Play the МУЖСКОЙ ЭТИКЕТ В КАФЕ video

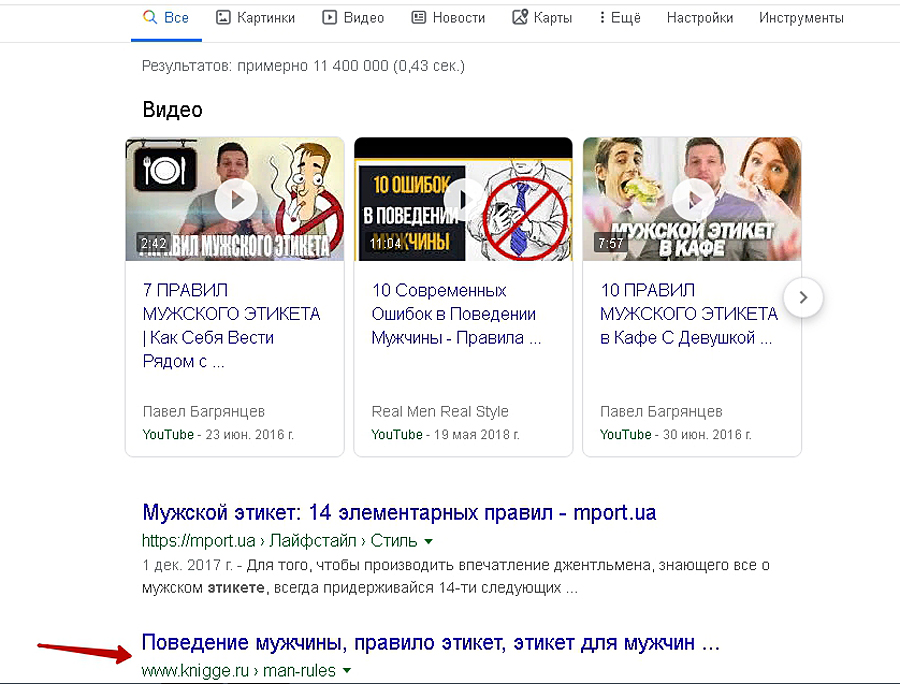pos(692,199)
